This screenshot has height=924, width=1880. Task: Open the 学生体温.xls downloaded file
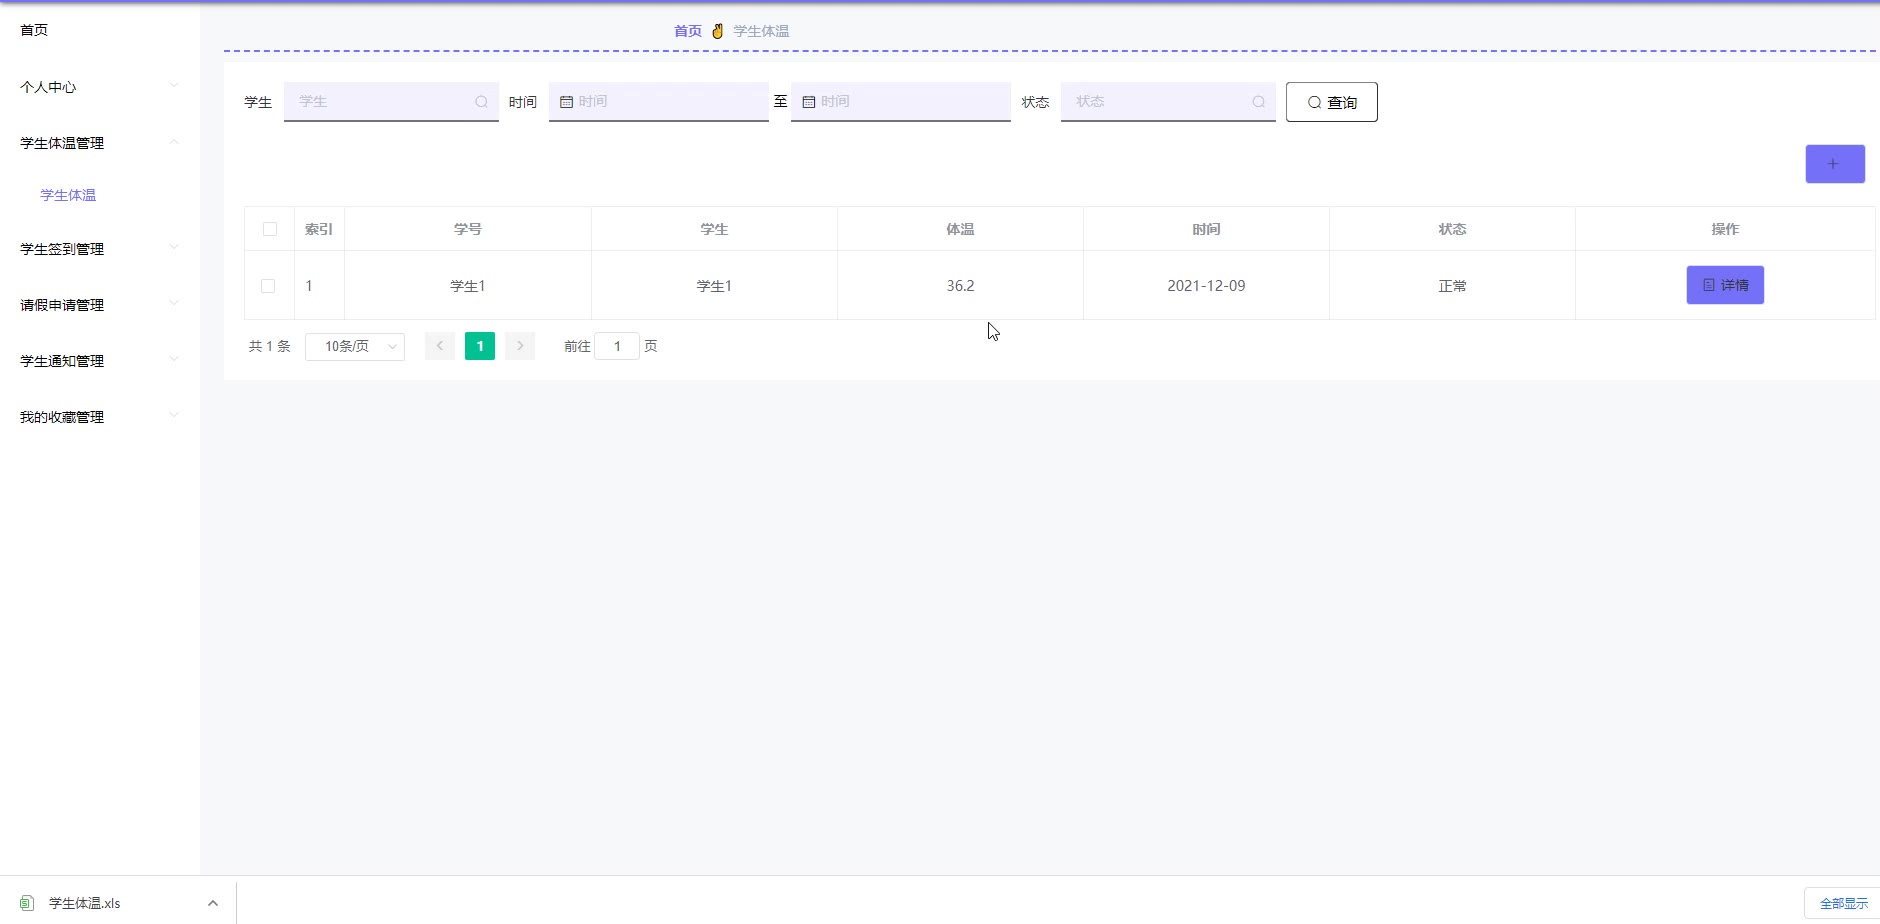[85, 903]
